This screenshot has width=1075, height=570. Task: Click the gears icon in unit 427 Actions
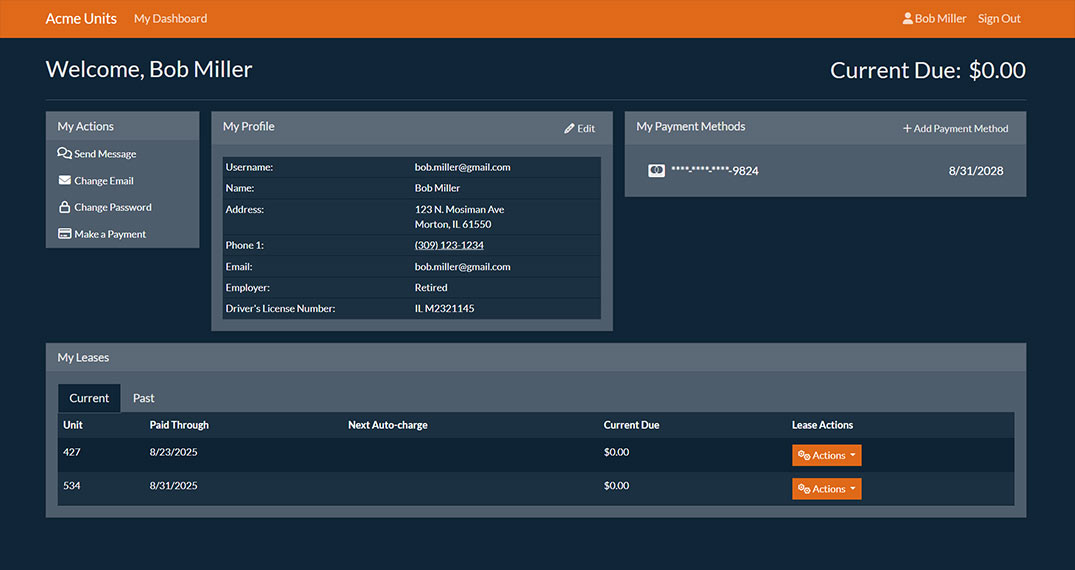click(x=804, y=455)
